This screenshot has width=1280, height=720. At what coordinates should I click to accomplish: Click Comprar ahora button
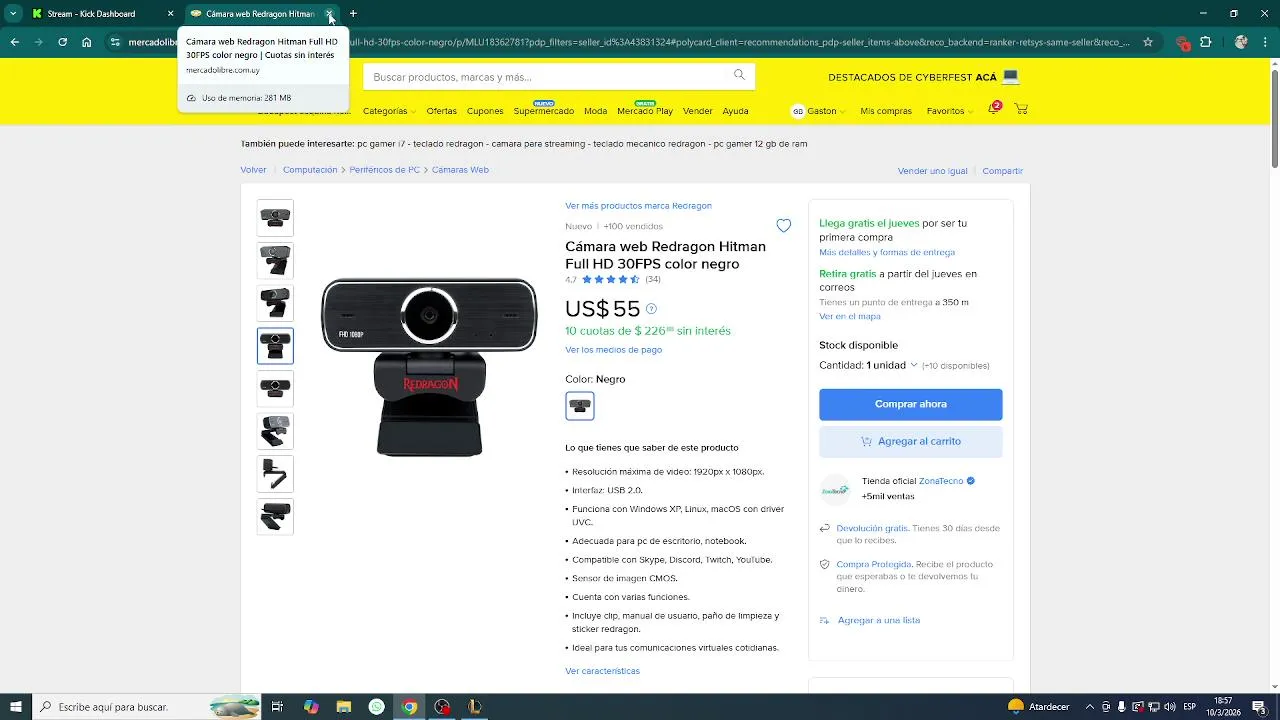pos(910,404)
